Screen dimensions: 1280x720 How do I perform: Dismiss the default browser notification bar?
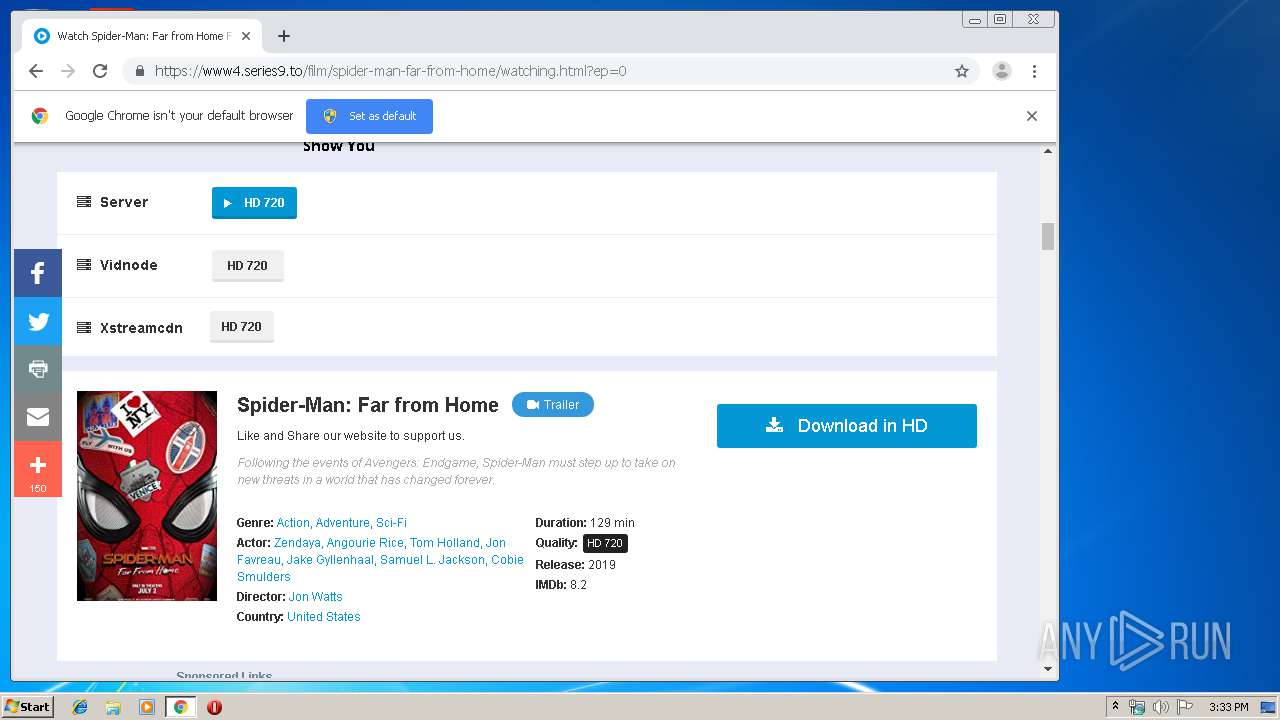click(x=1032, y=116)
